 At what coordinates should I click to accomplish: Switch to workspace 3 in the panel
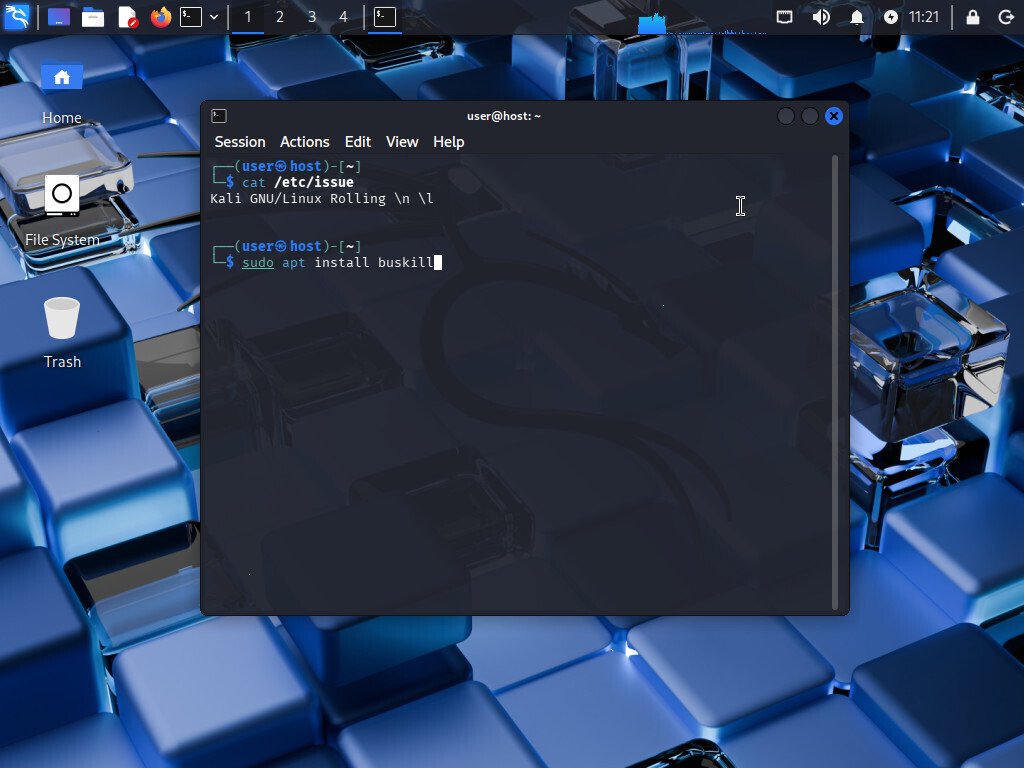[x=311, y=17]
